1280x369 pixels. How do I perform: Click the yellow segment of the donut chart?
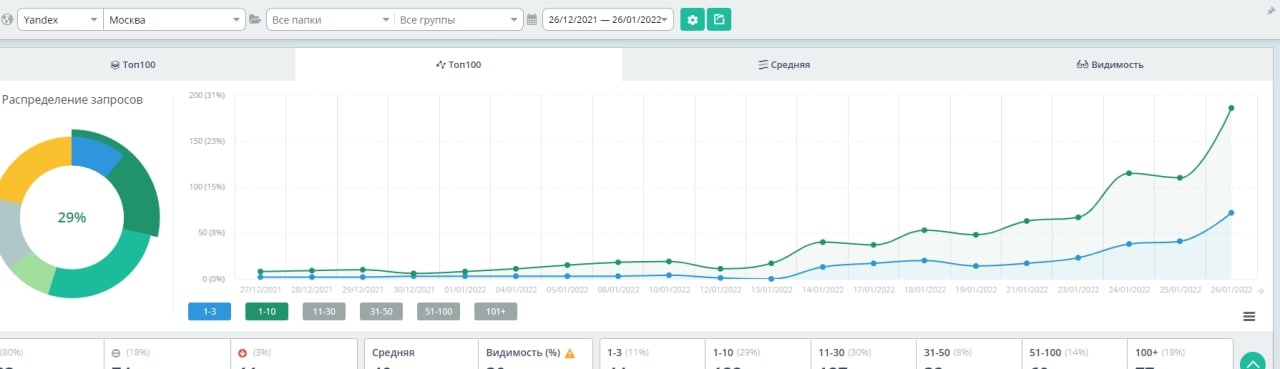[36, 167]
